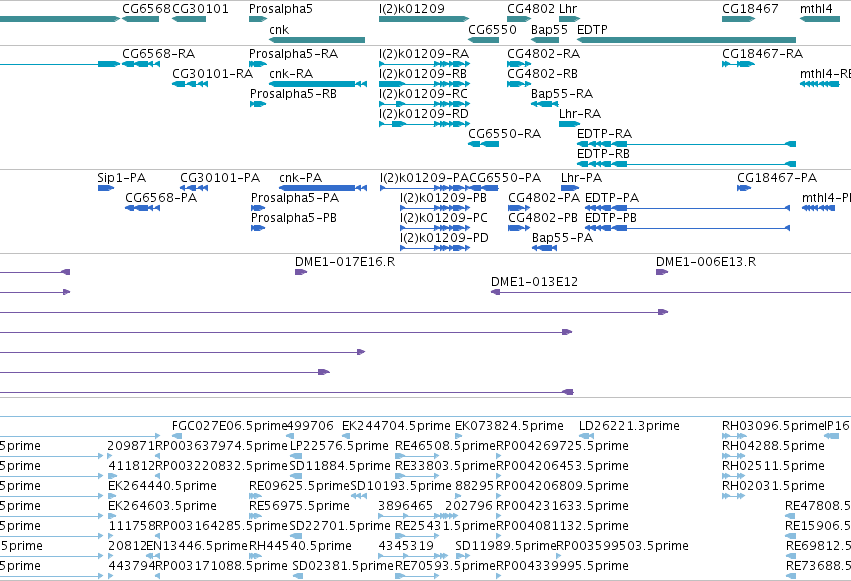The image size is (851, 581).
Task: Select the l(2)k01209 gene arrow
Action: [x=424, y=19]
